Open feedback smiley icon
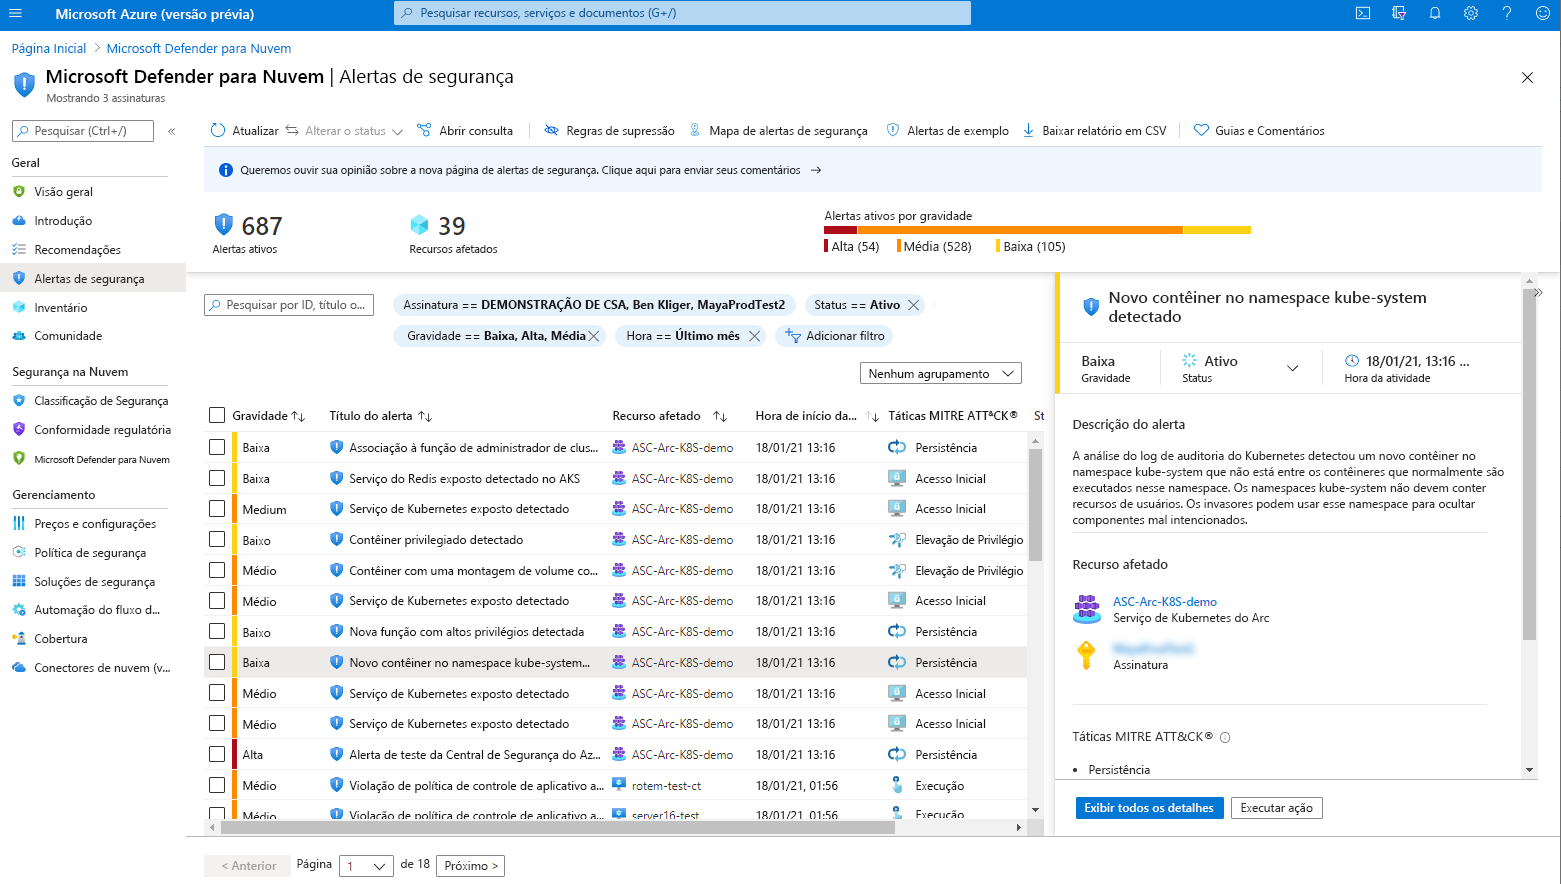Viewport: 1561px width, 884px height. point(1543,13)
